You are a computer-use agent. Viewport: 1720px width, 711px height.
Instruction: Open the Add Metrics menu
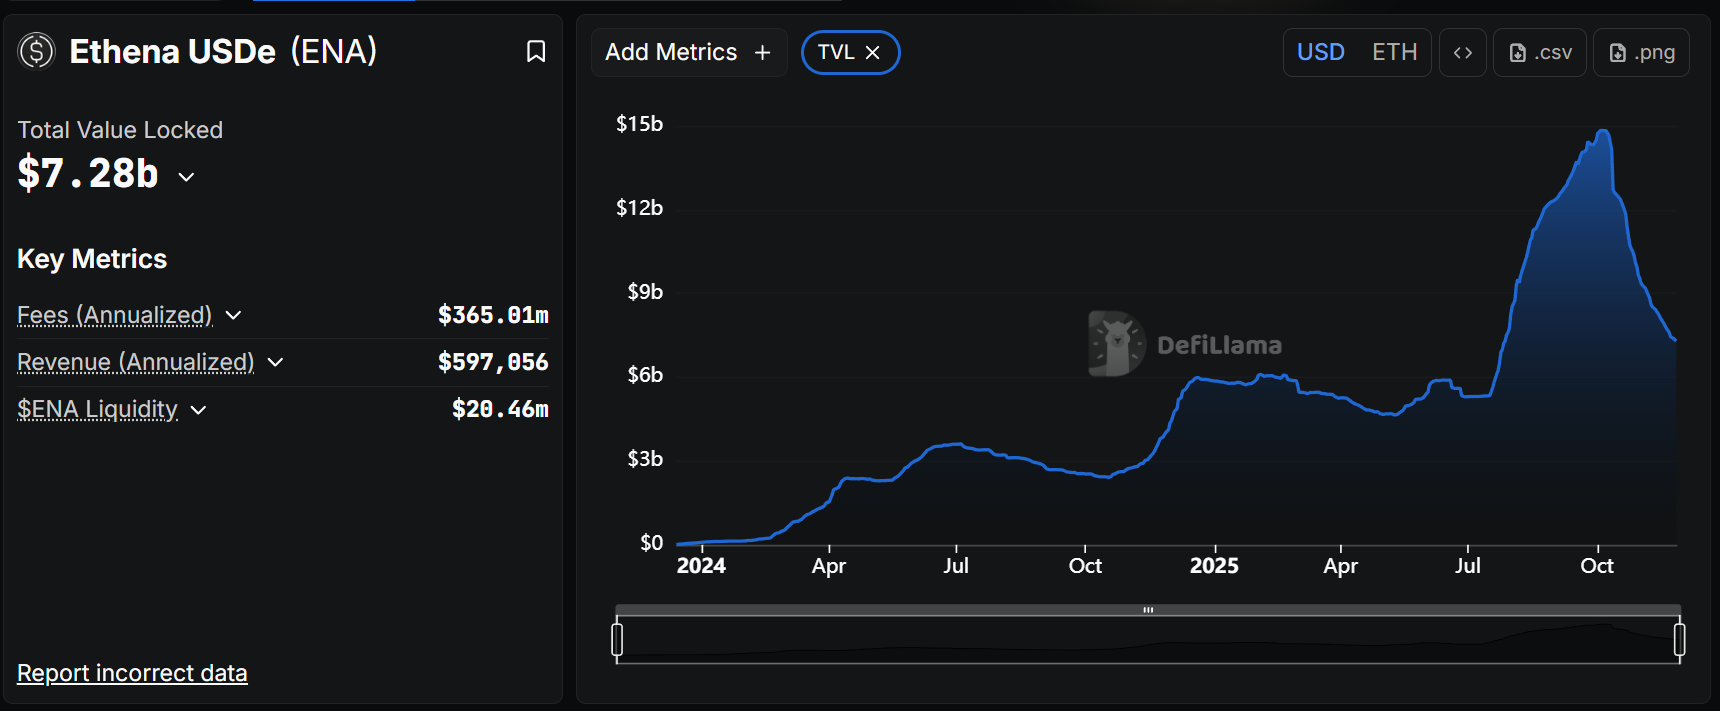tap(671, 53)
